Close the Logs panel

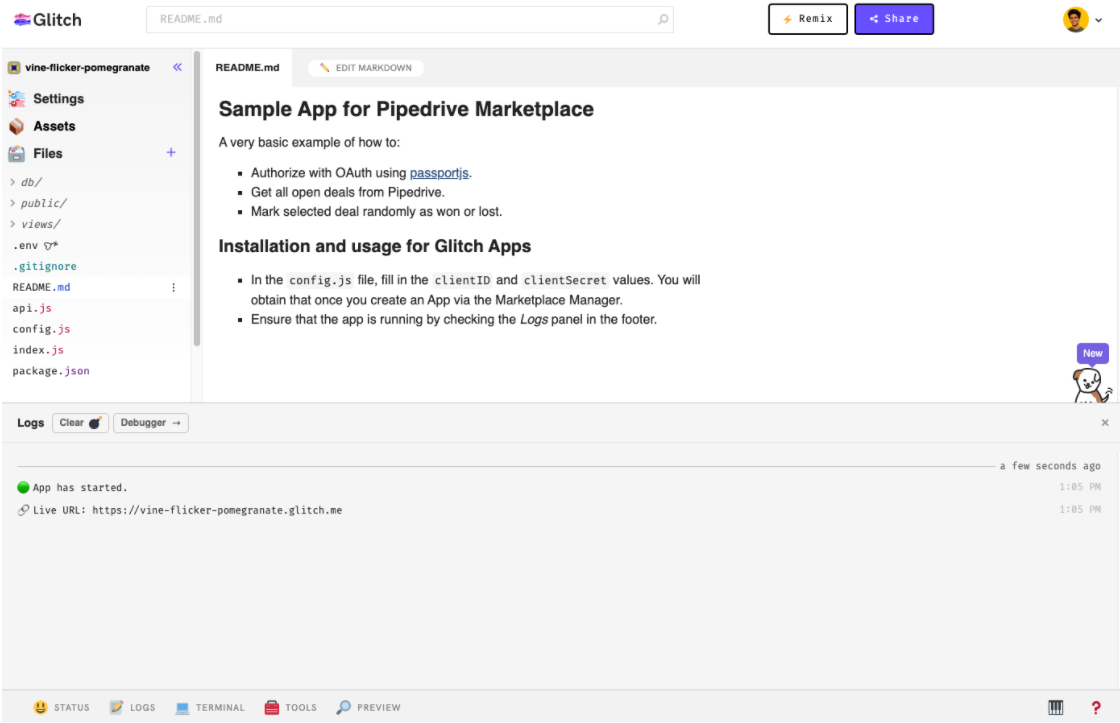pyautogui.click(x=1104, y=423)
